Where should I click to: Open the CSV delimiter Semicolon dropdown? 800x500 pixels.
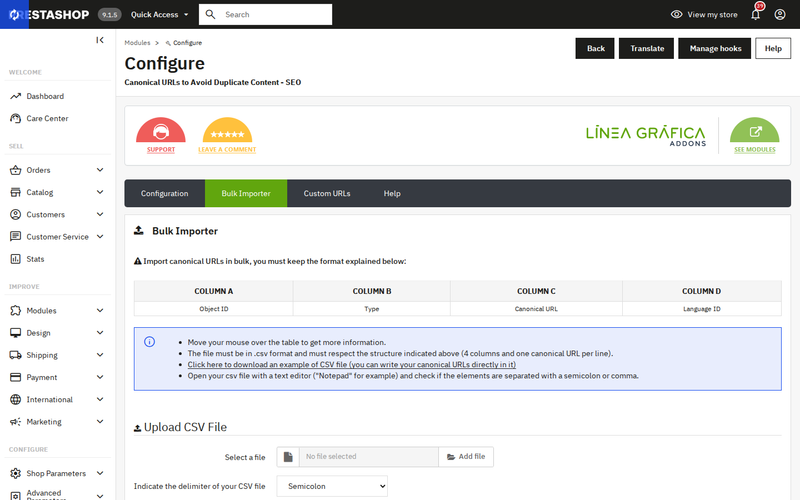point(332,486)
